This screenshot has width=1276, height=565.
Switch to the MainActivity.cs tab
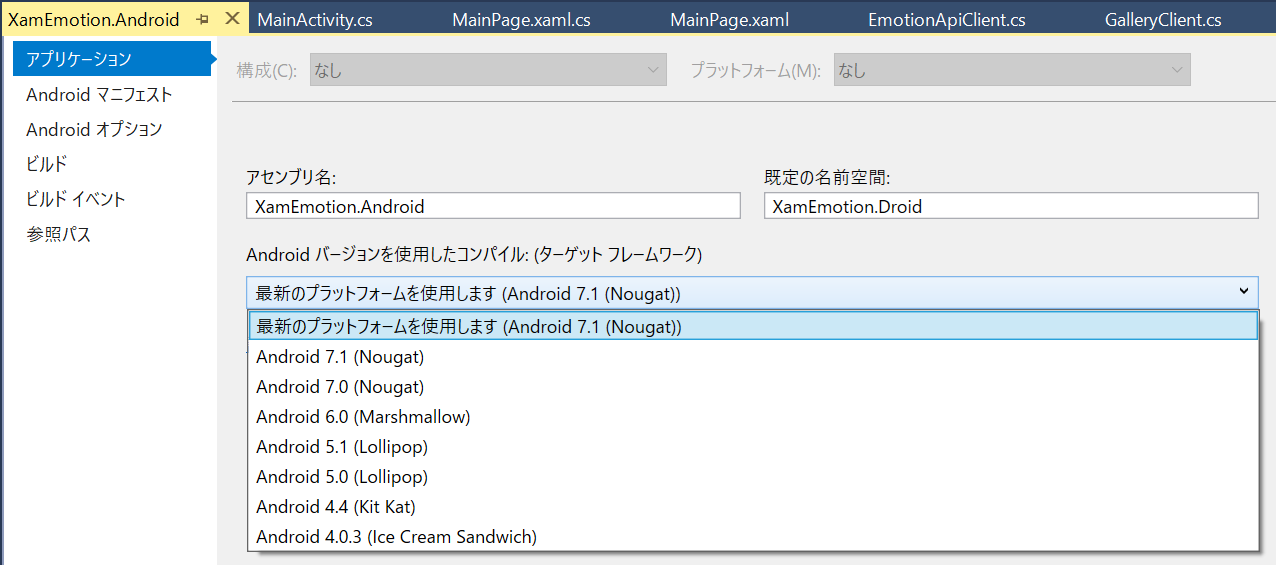[315, 19]
